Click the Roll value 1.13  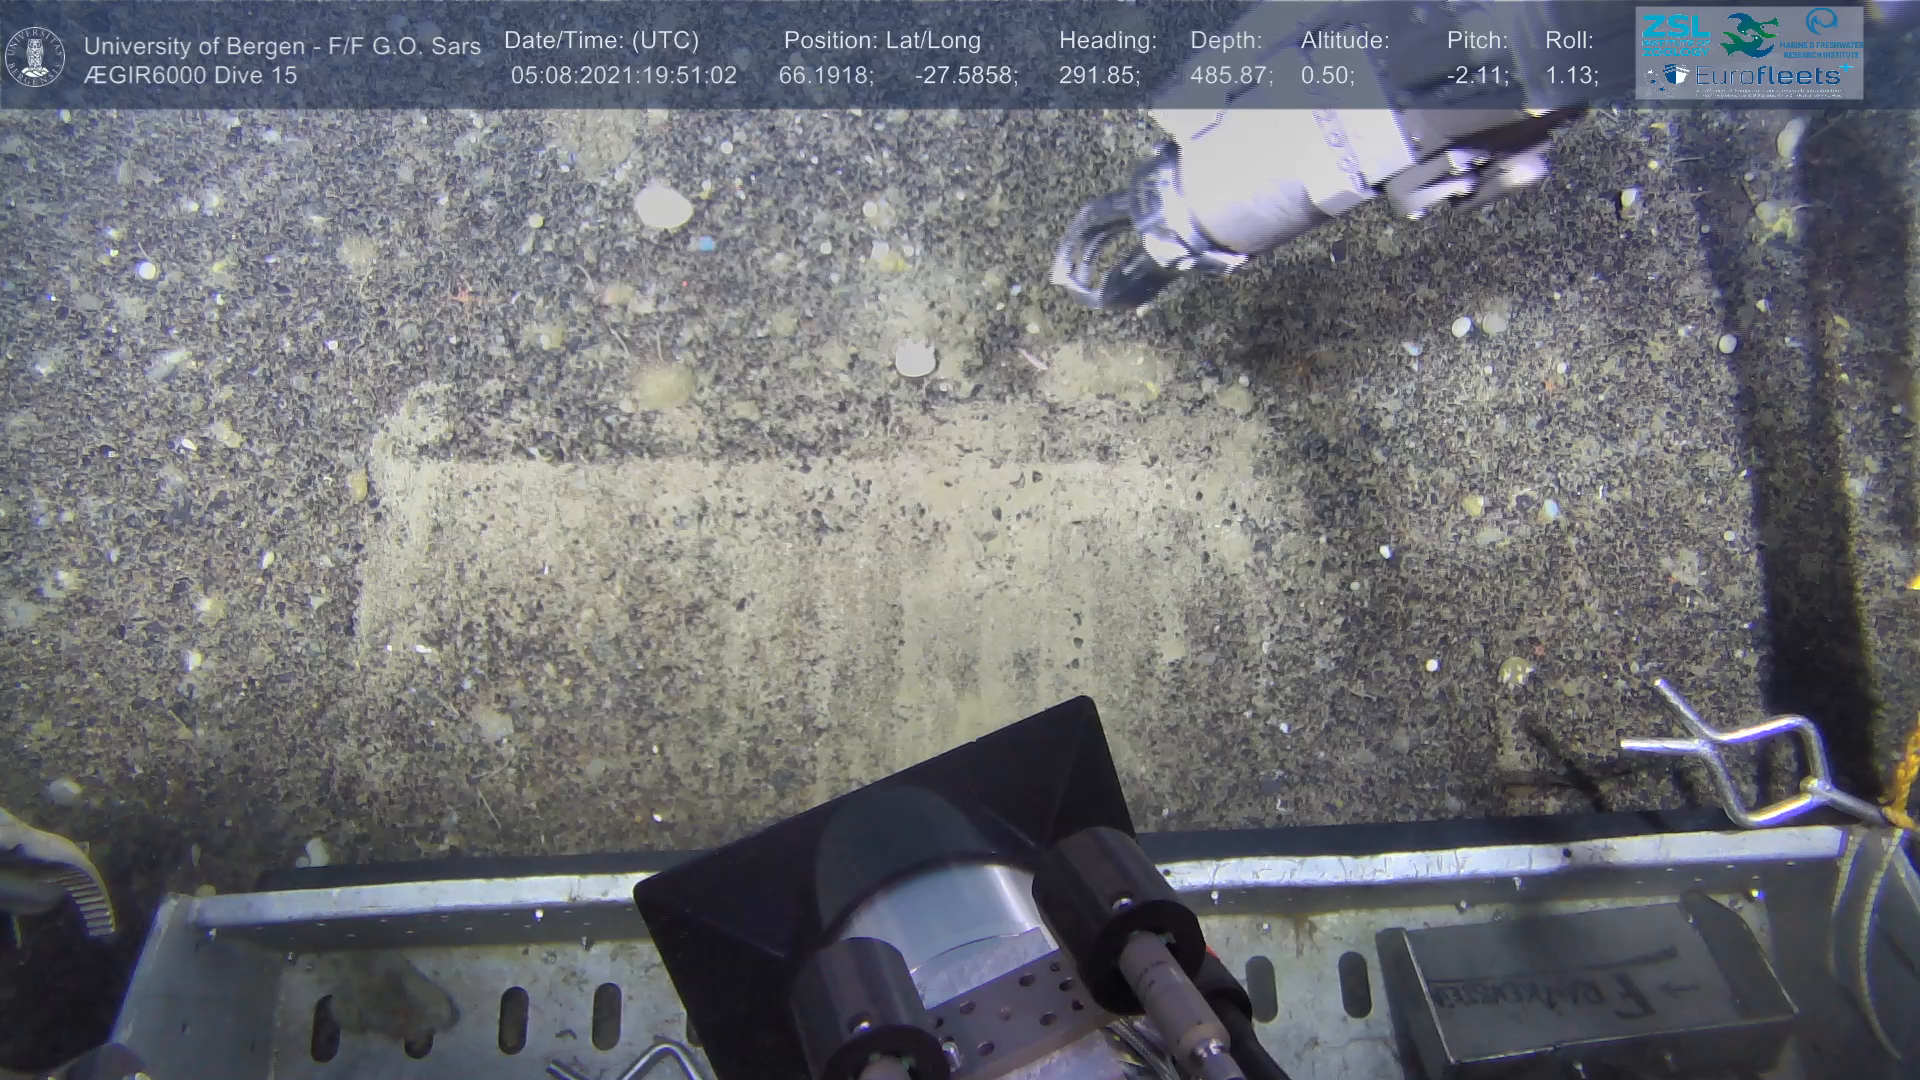1571,76
